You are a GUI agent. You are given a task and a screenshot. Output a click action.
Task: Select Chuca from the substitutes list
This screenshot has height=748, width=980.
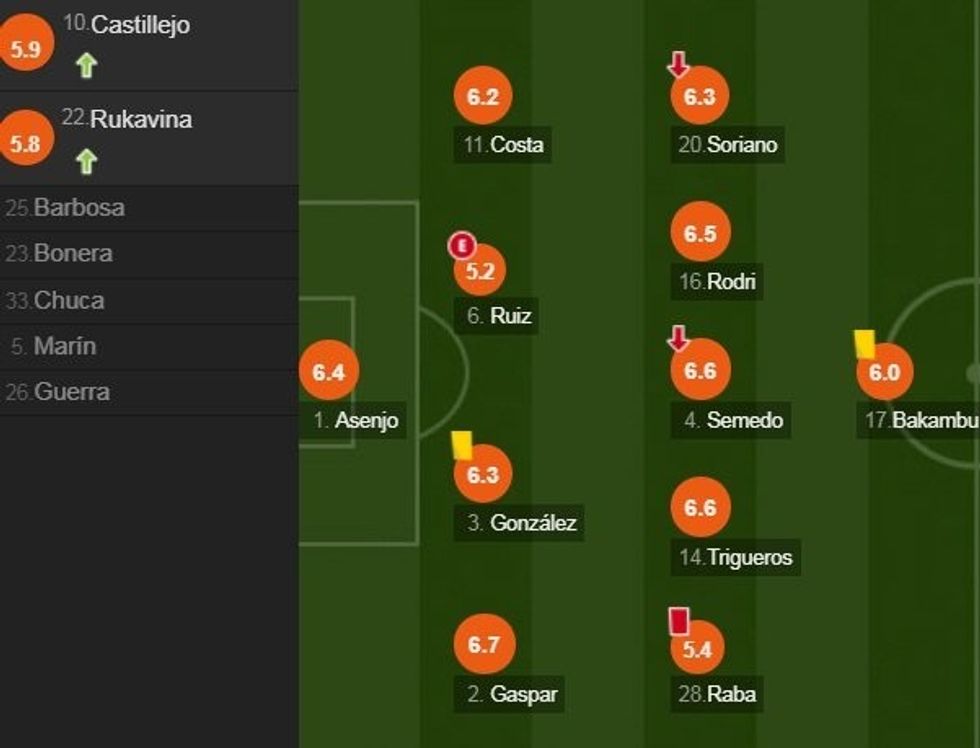click(x=72, y=301)
